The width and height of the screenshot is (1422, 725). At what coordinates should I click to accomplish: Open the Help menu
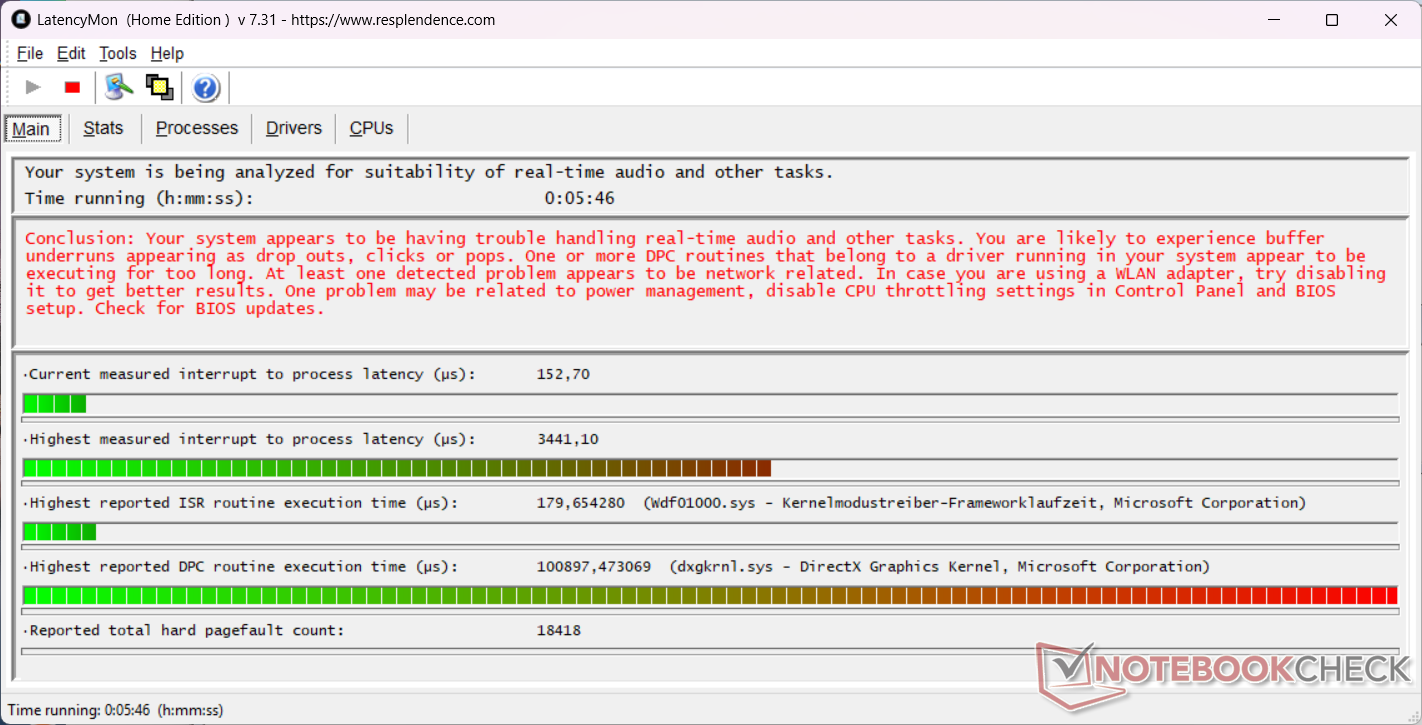click(167, 54)
